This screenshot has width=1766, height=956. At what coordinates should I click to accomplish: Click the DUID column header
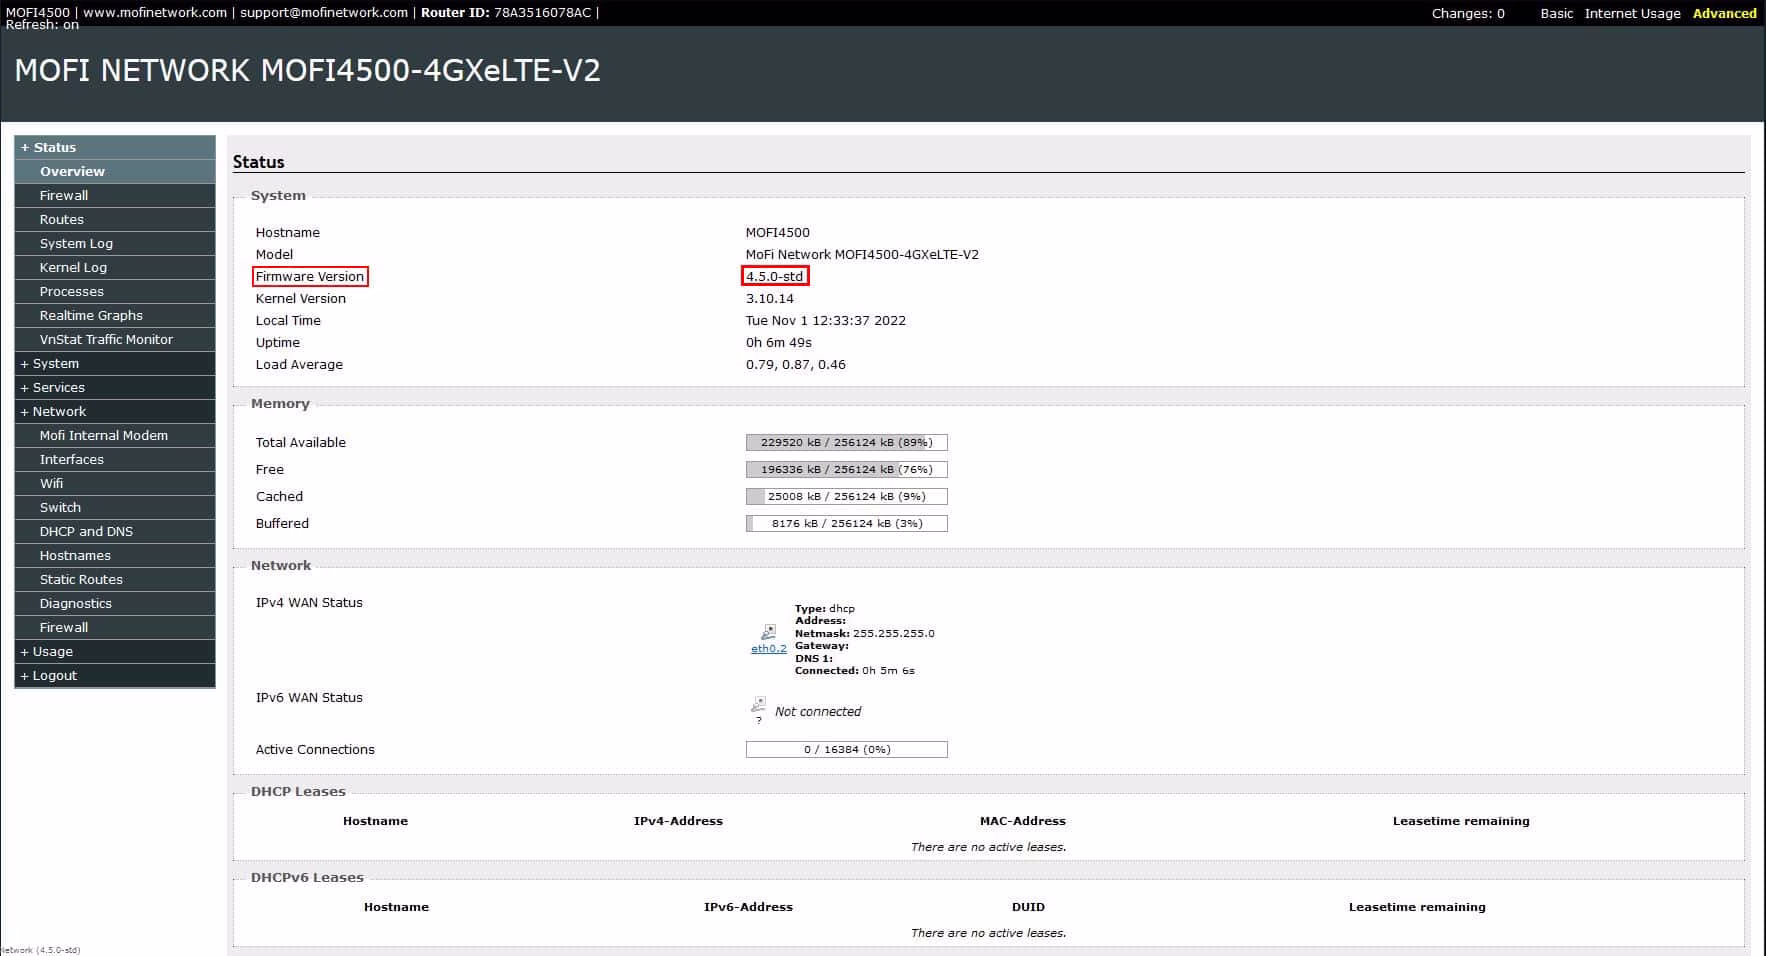coord(1028,907)
